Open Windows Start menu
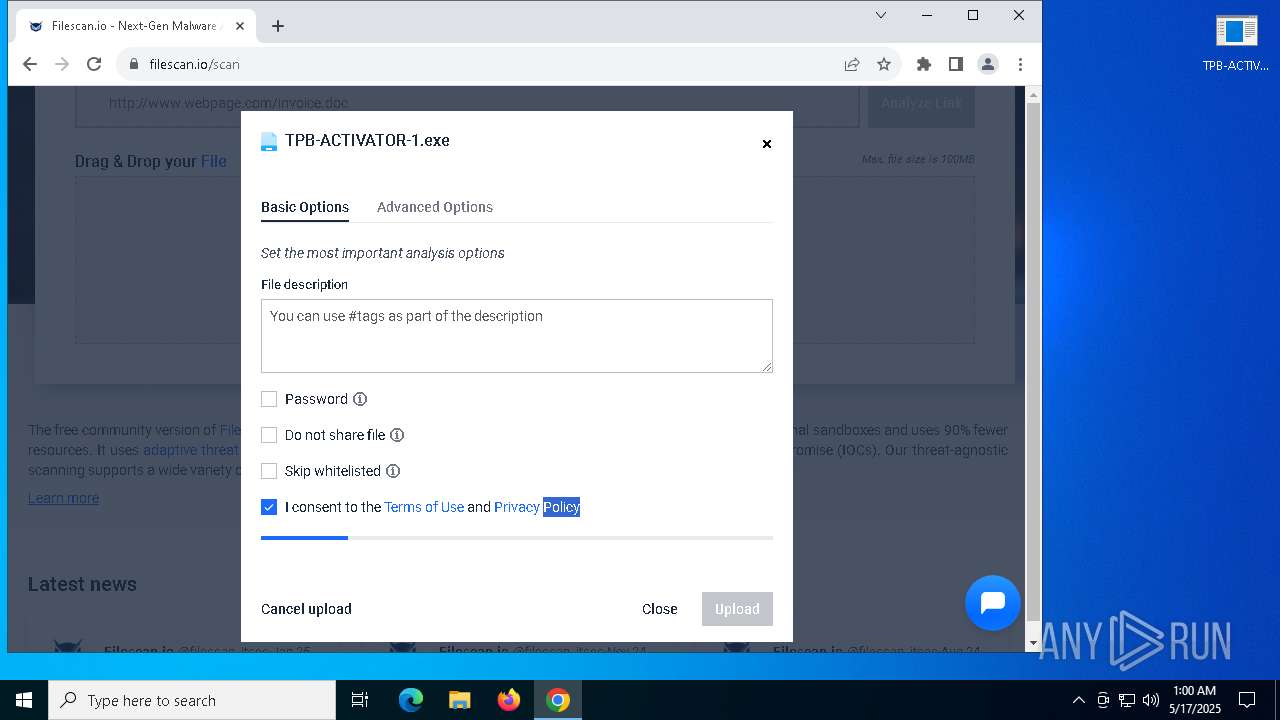Viewport: 1280px width, 720px height. coord(24,700)
